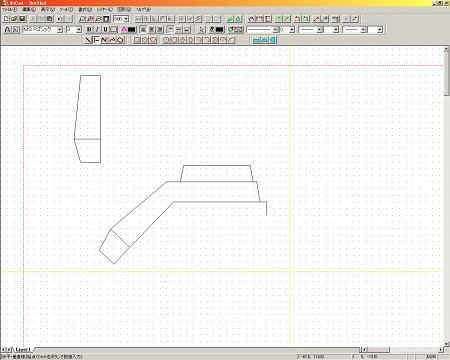The height and width of the screenshot is (360, 450).
Task: Click the New document icon
Action: (6, 19)
